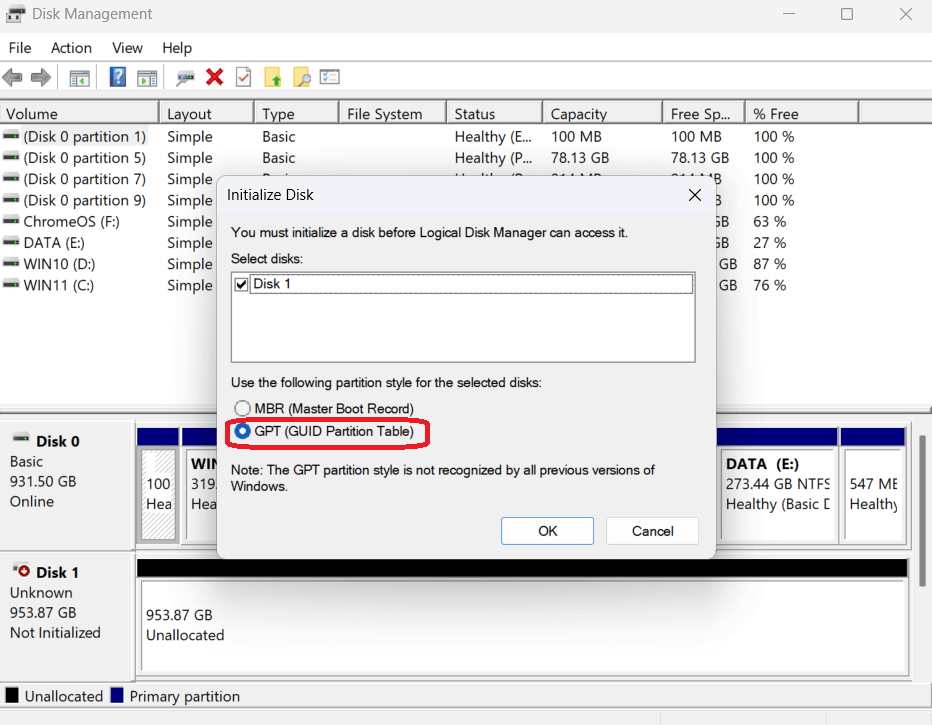
Task: Select MBR (Master Boot Record) option
Action: (x=241, y=409)
